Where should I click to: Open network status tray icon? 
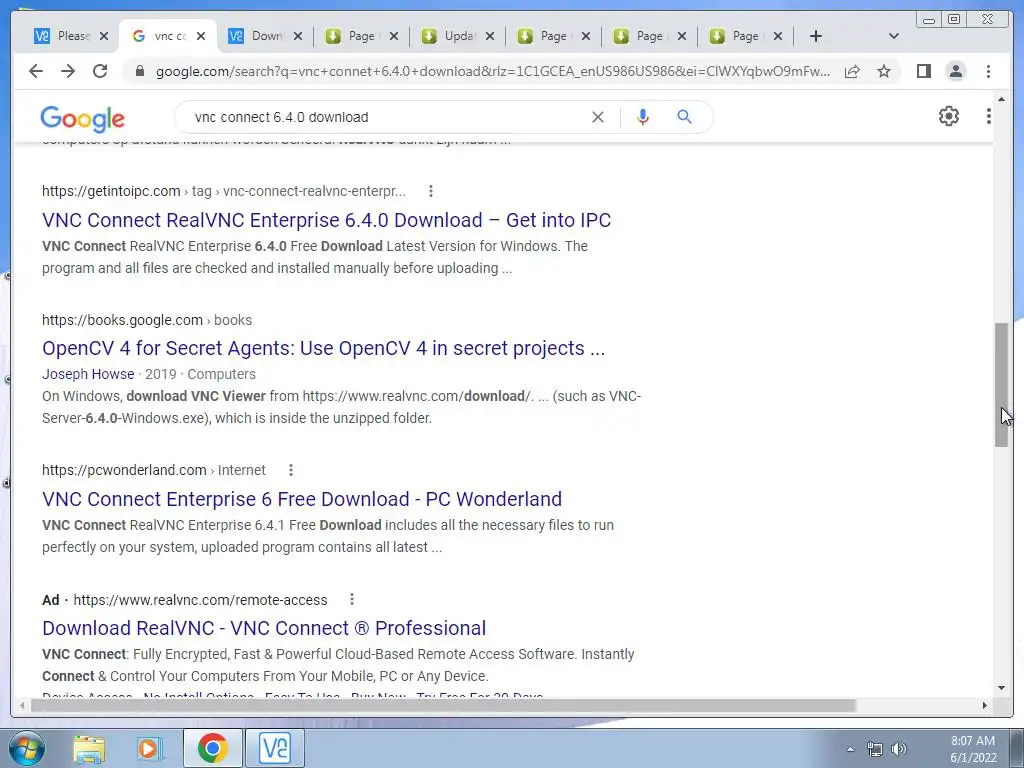click(x=874, y=749)
